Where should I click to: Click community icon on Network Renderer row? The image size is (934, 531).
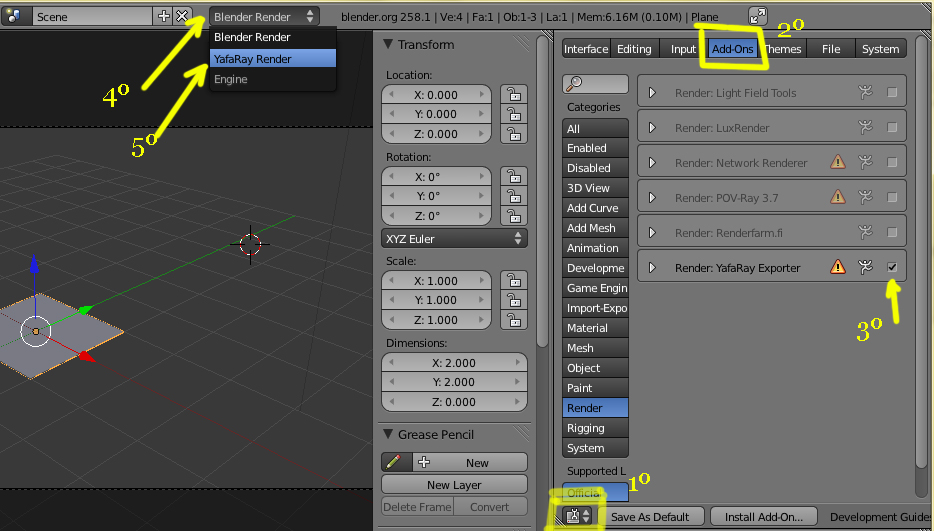click(x=865, y=162)
